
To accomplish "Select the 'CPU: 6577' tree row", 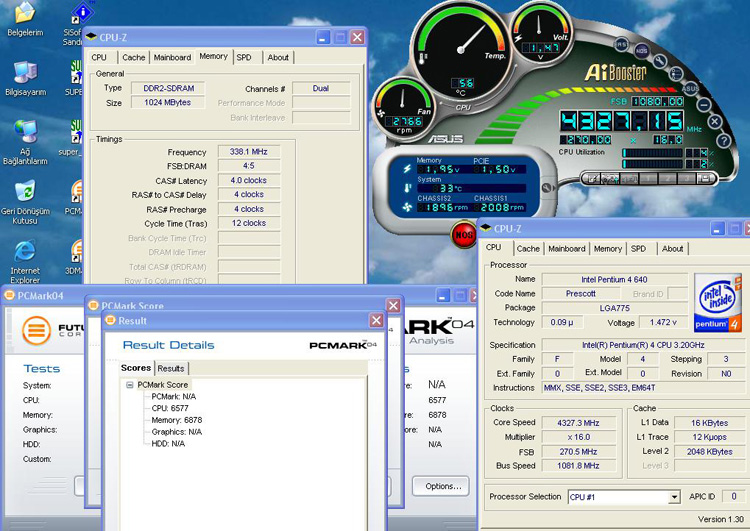I will click(x=170, y=408).
